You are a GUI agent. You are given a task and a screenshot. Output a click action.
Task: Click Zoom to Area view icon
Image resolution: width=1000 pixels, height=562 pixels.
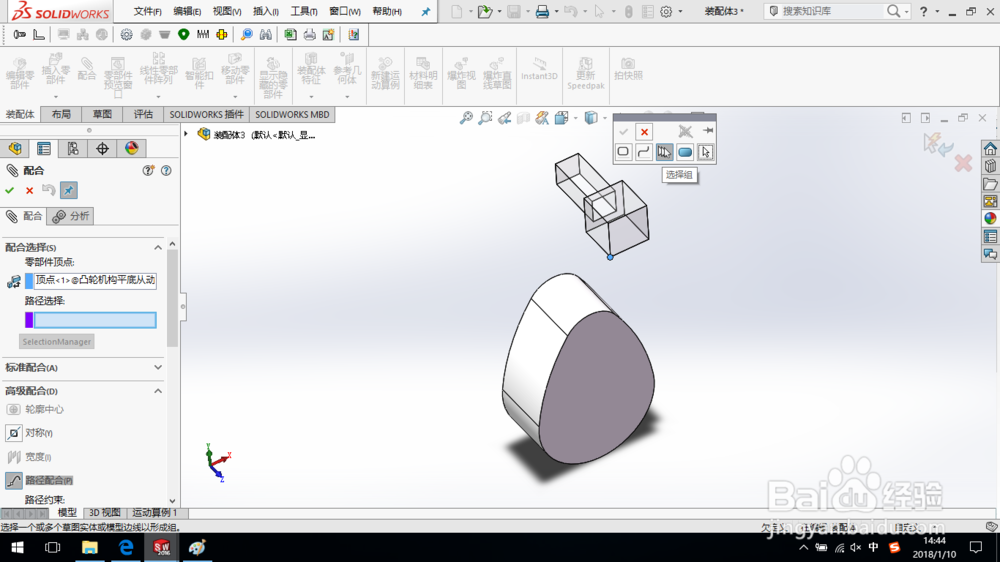coord(485,117)
